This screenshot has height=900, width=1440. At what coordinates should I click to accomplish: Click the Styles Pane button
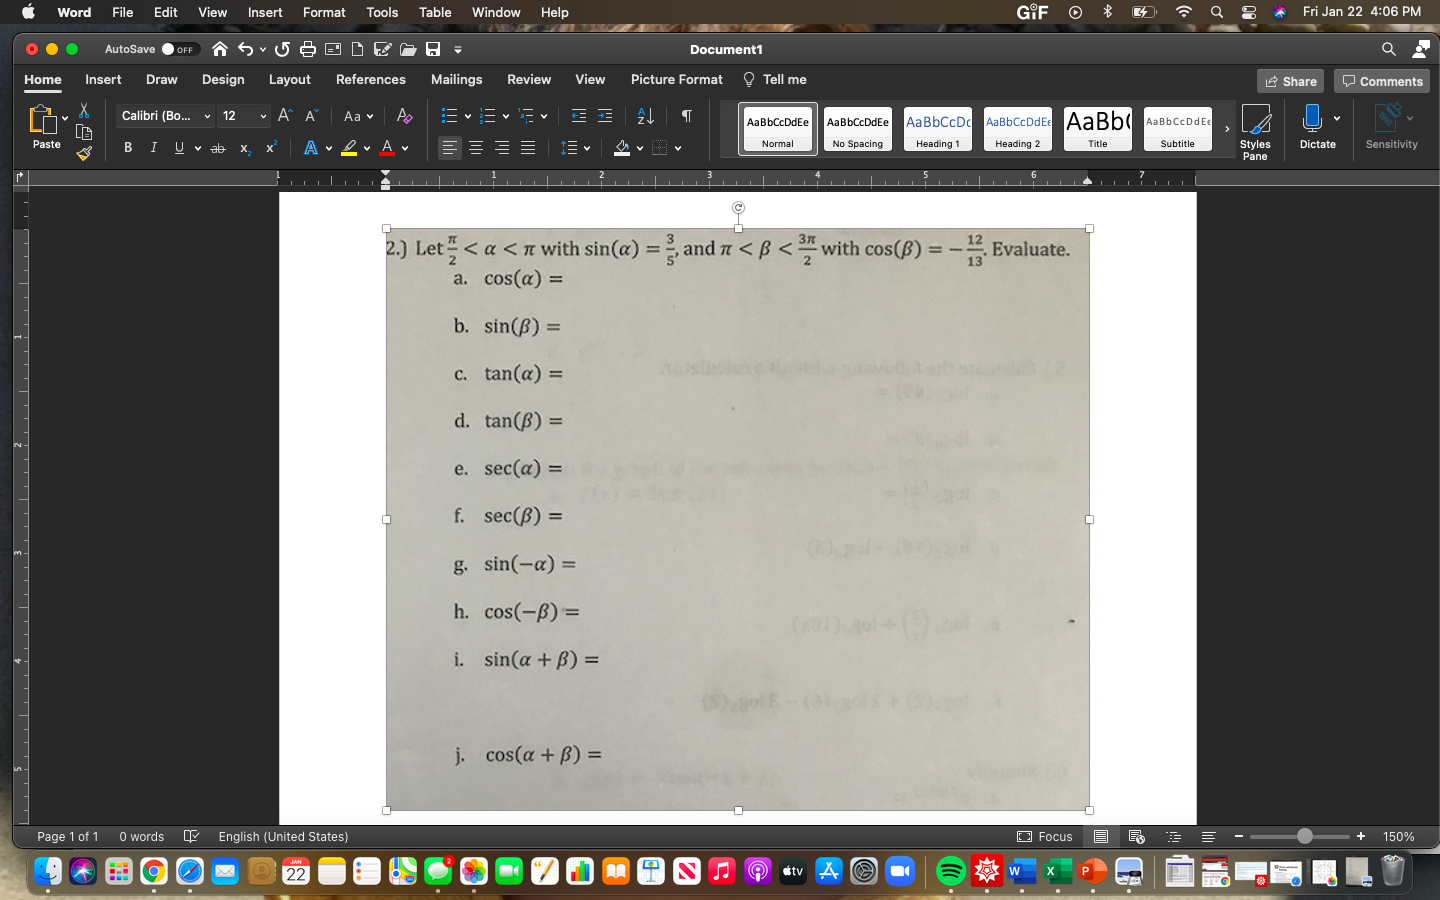point(1255,130)
